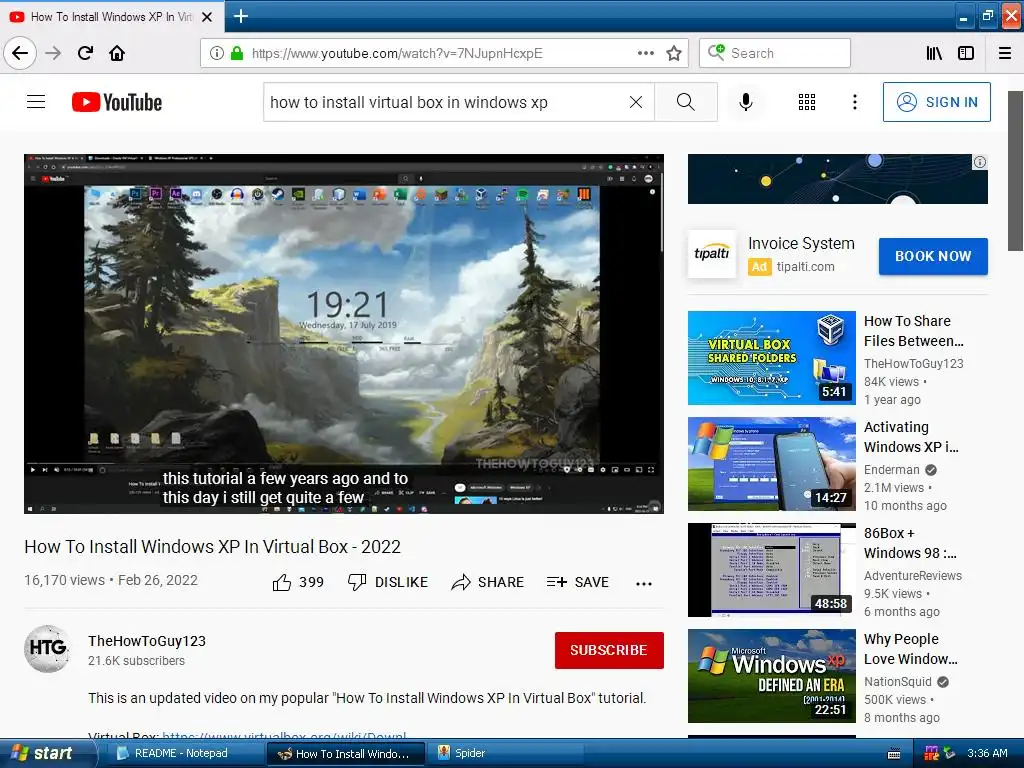Open Activating Windows XP video thumbnail

click(771, 464)
